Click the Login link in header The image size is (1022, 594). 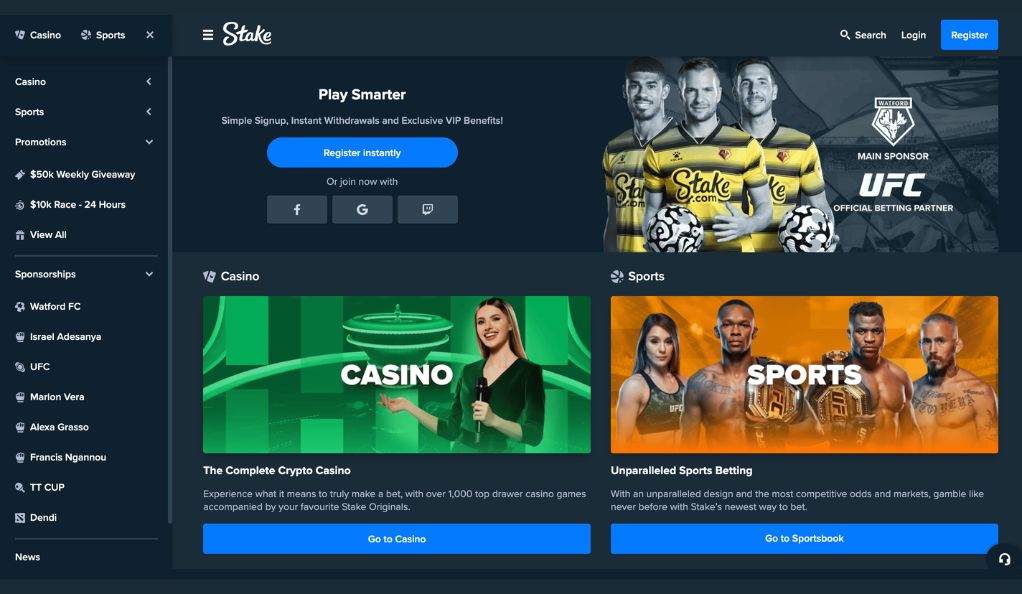tap(913, 35)
